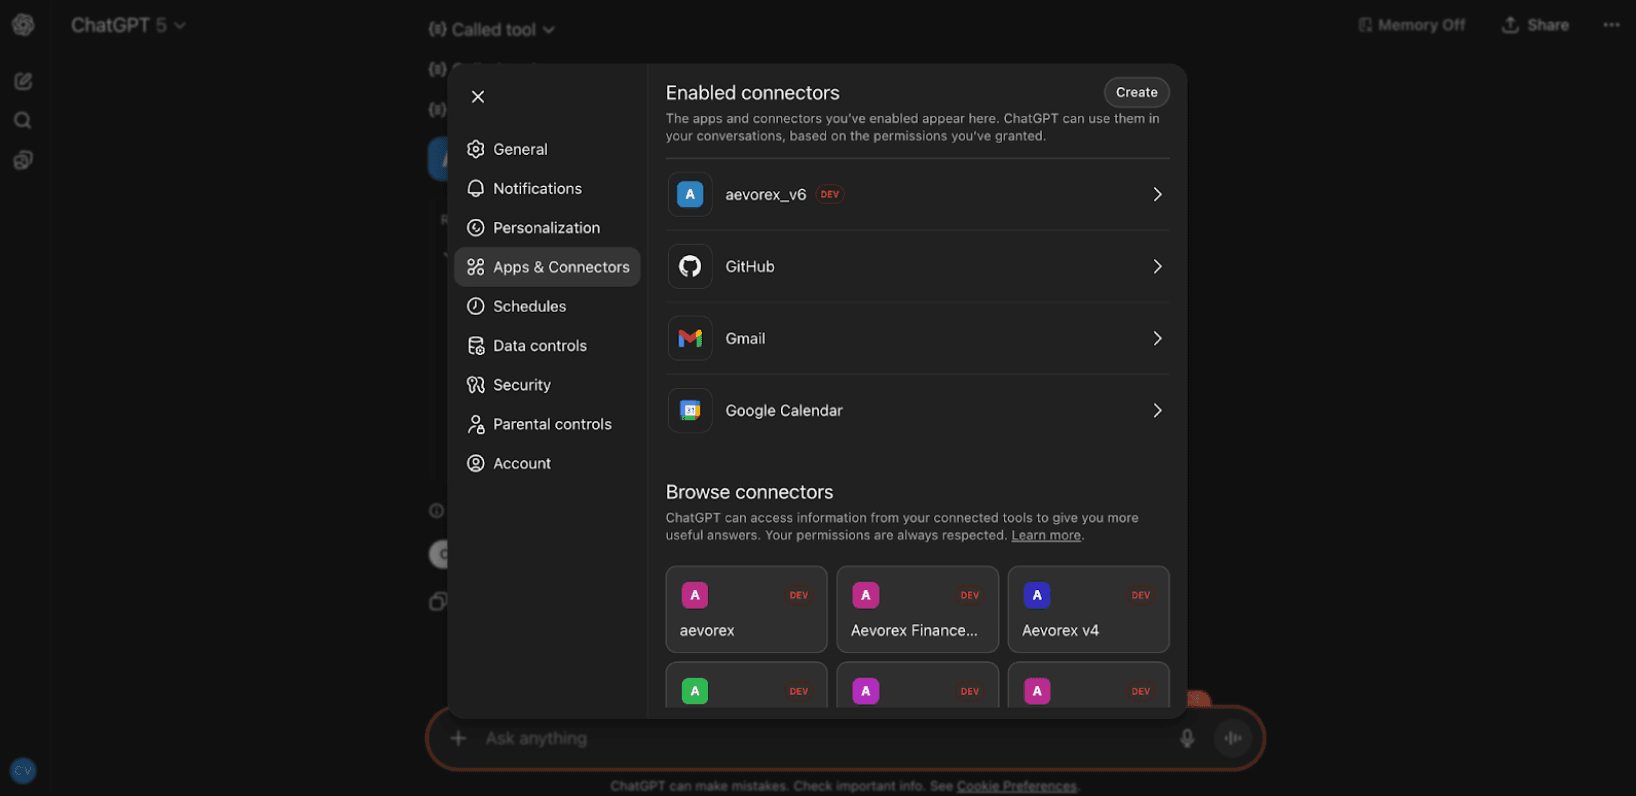Open Parental controls settings

547,424
